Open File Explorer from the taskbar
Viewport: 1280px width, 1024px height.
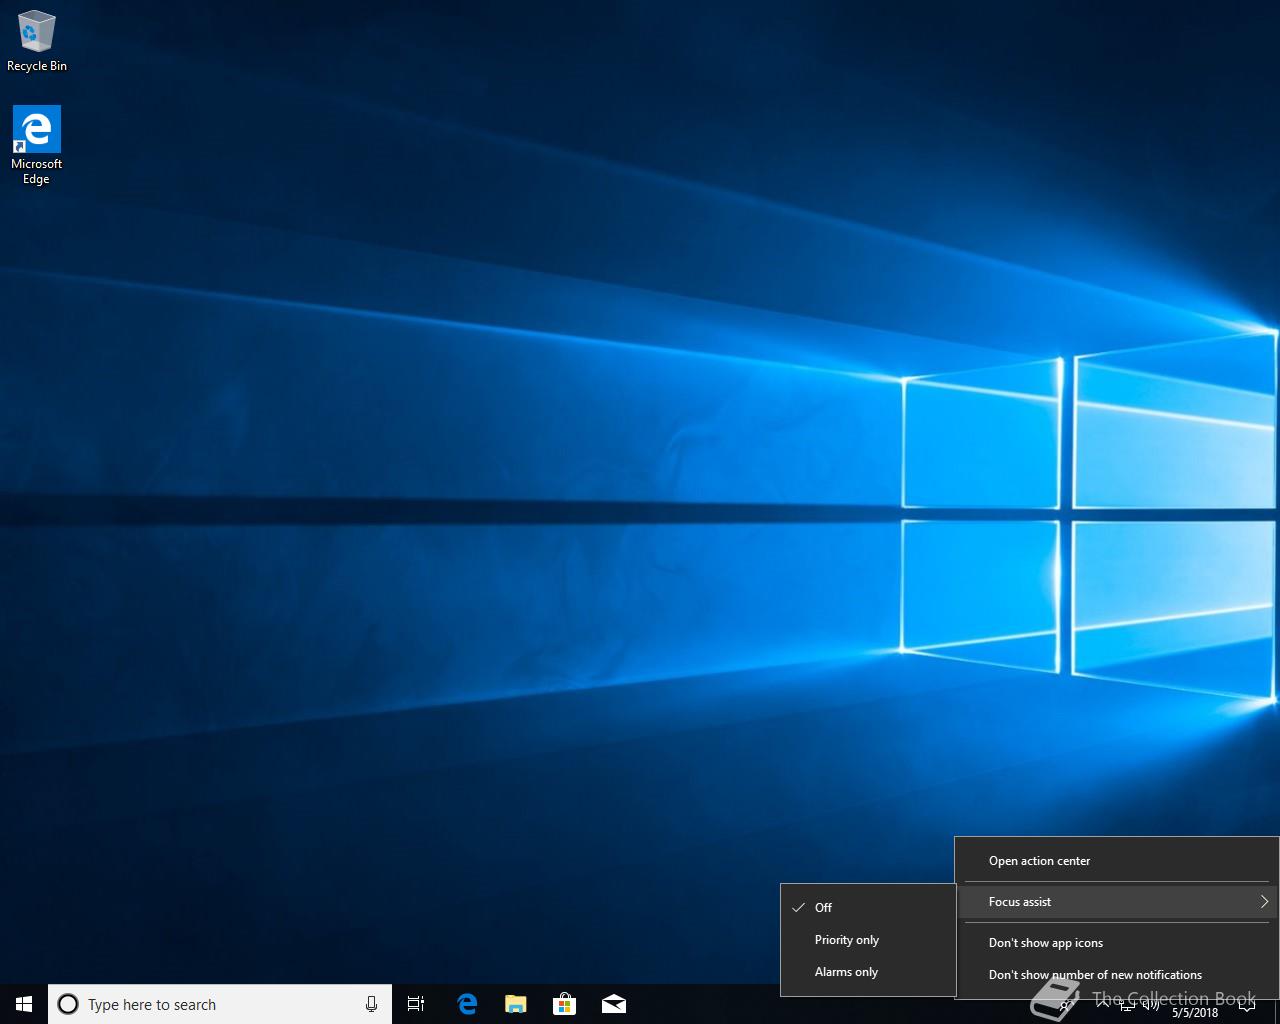click(x=516, y=1004)
